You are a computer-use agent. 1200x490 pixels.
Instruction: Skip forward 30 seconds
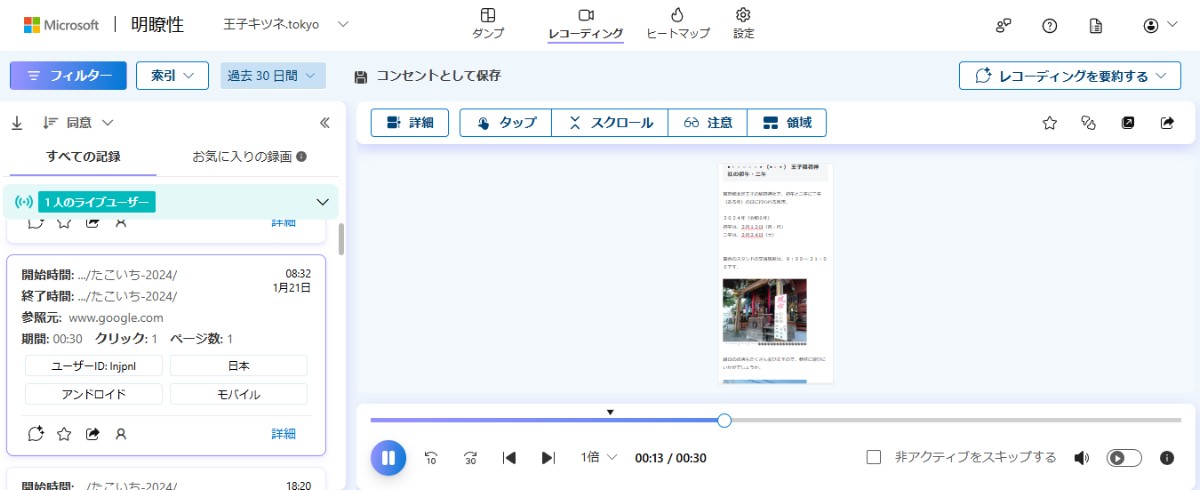[x=470, y=458]
